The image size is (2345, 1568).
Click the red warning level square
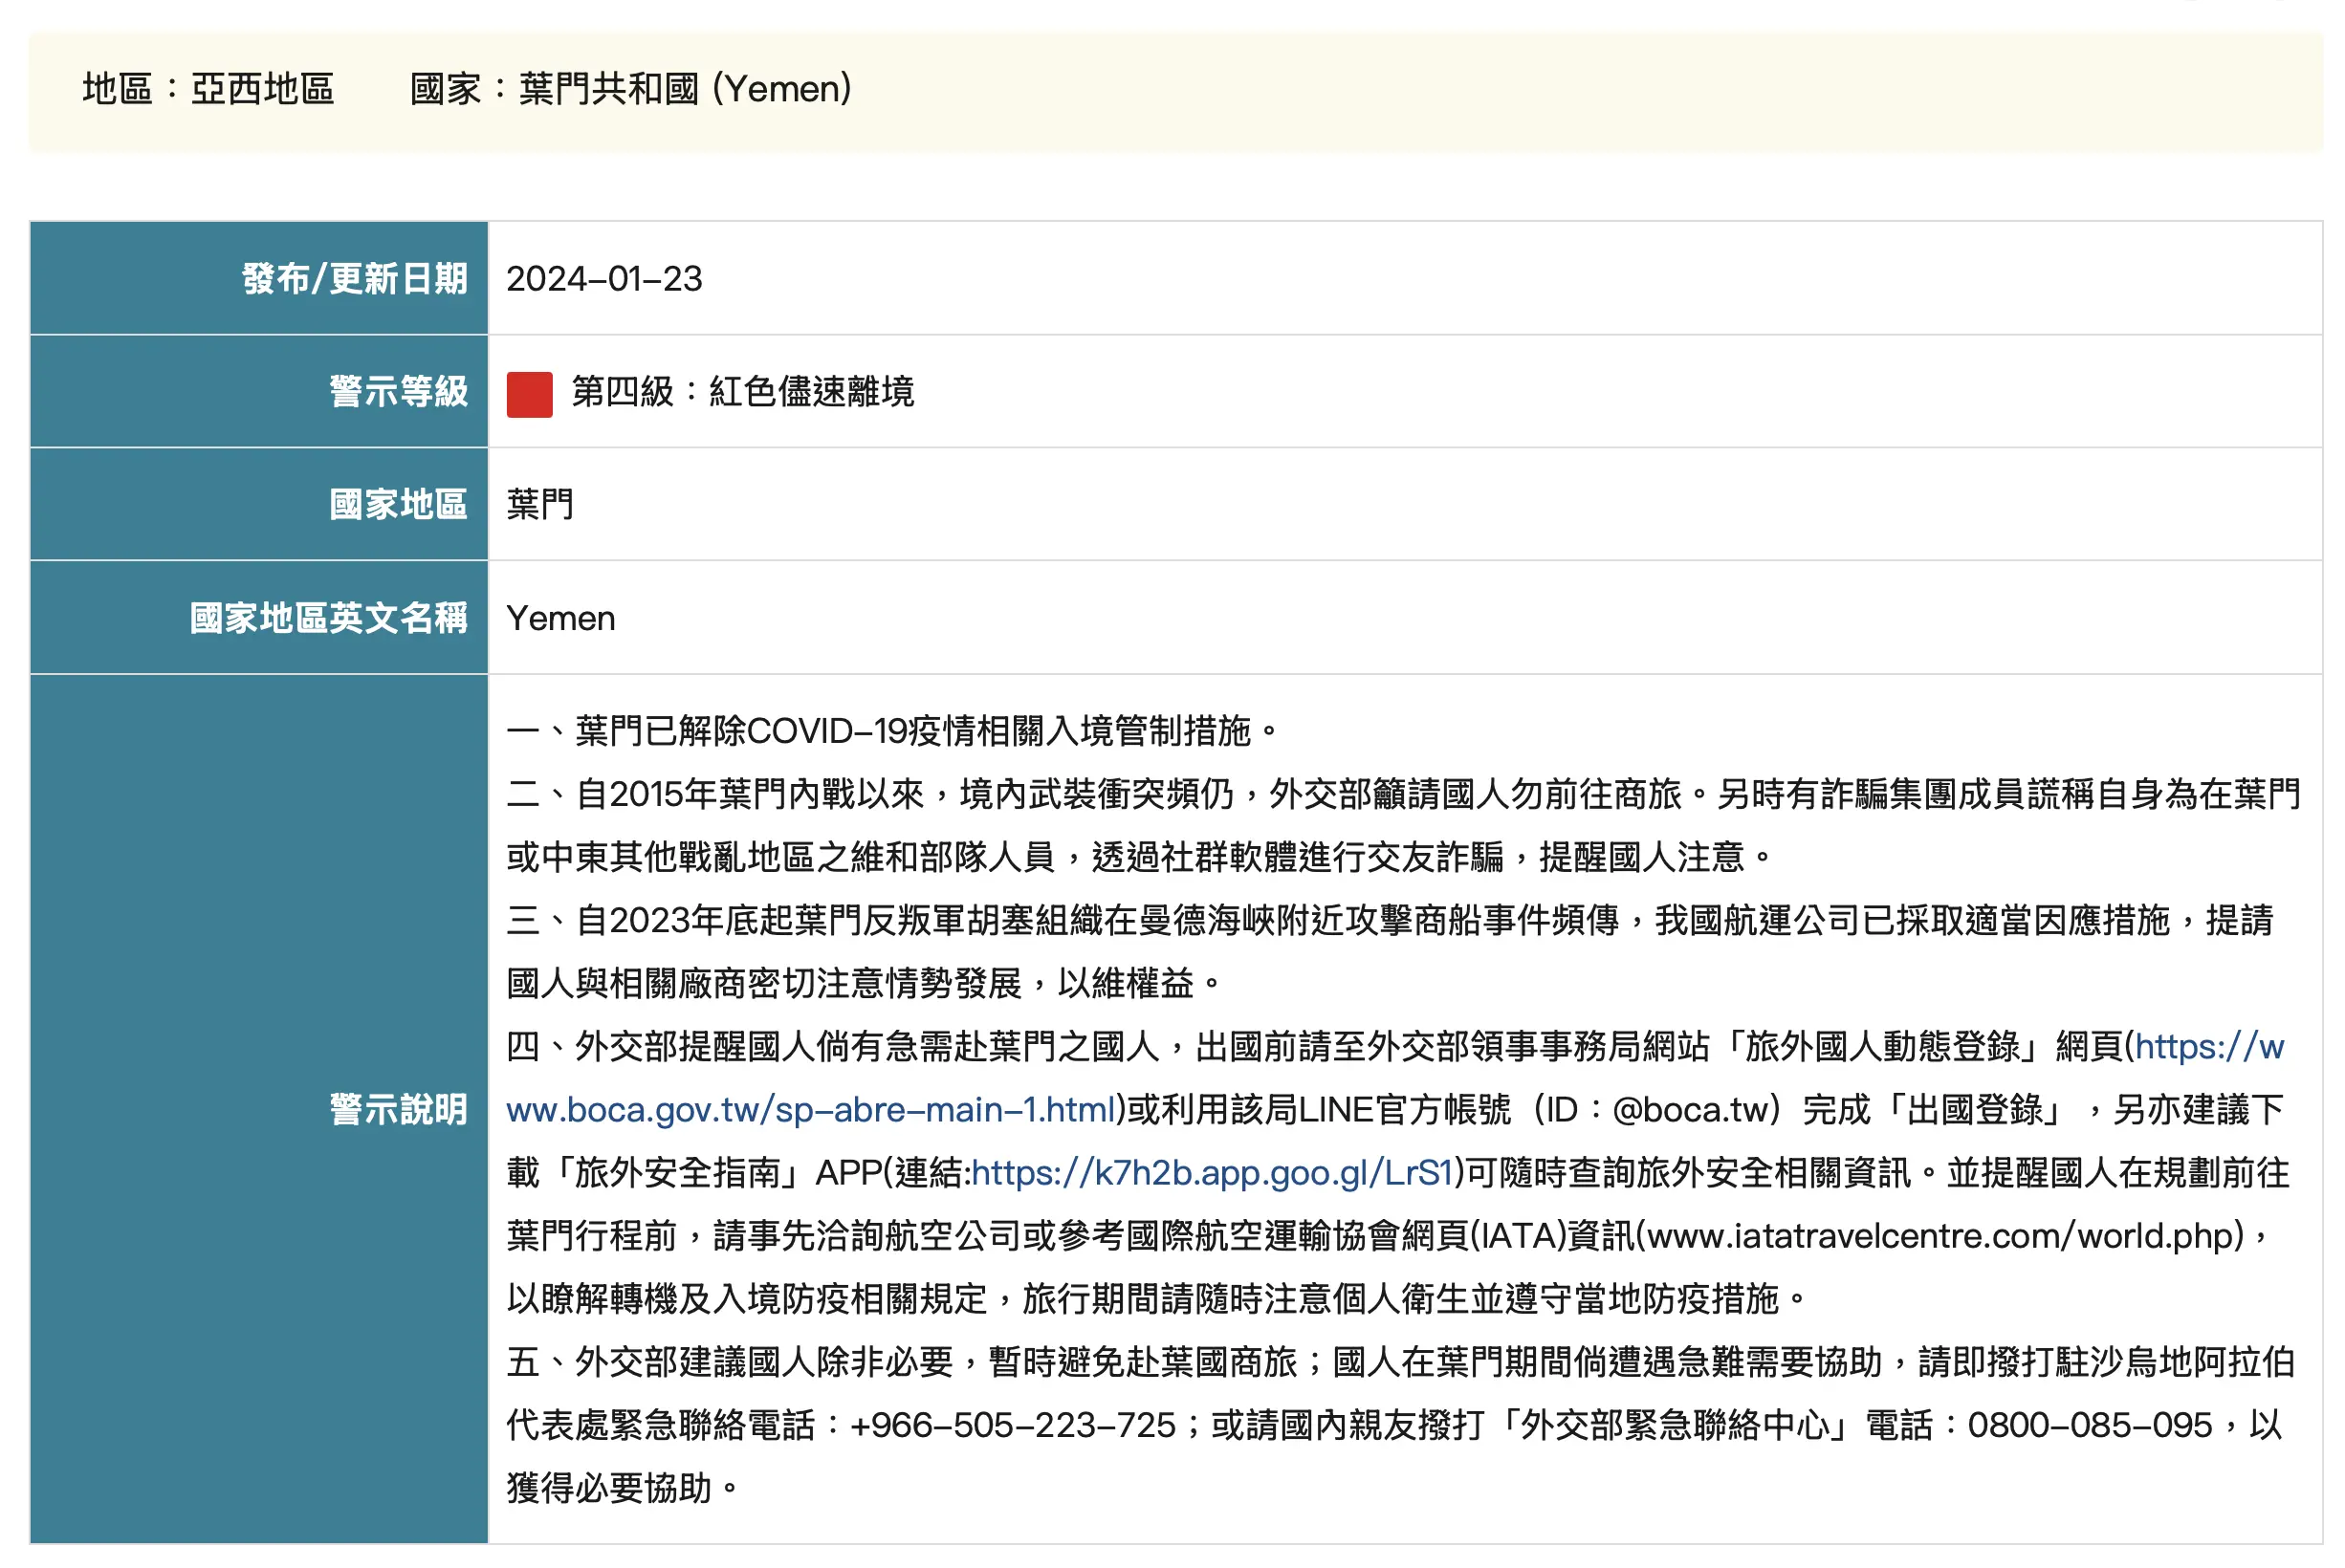click(530, 392)
